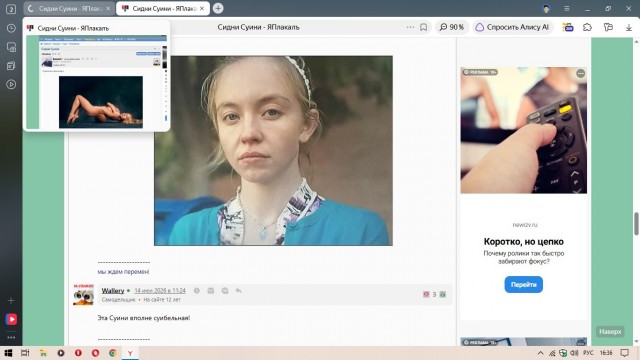
Task: Click the info icon in Wallery's post
Action: 197,291
